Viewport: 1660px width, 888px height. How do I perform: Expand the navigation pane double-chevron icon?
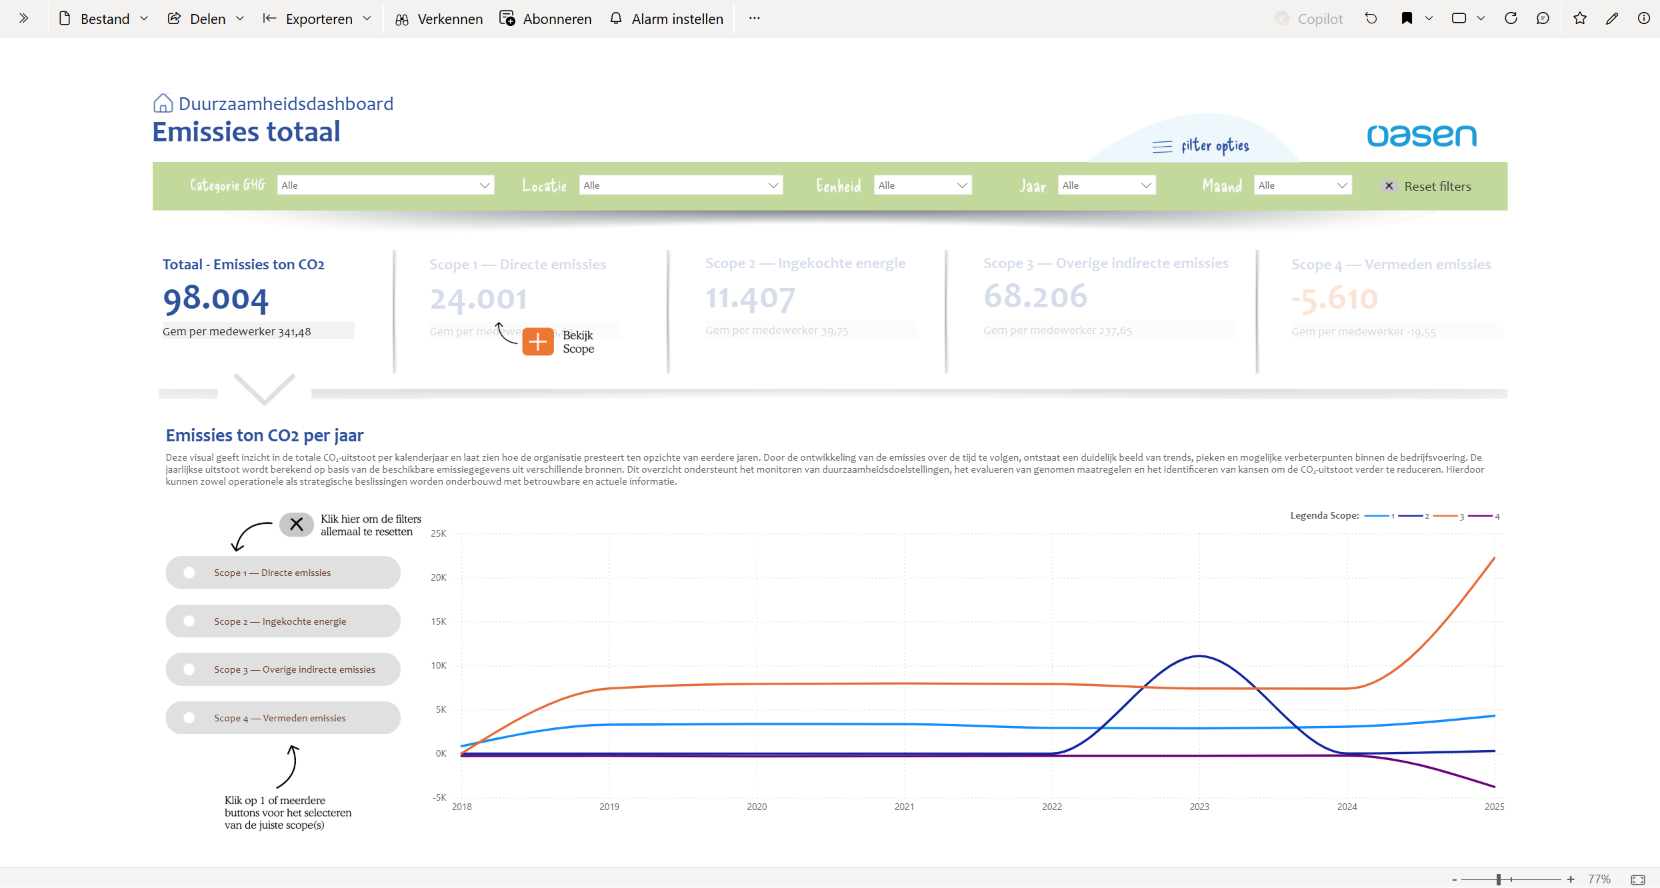click(23, 18)
